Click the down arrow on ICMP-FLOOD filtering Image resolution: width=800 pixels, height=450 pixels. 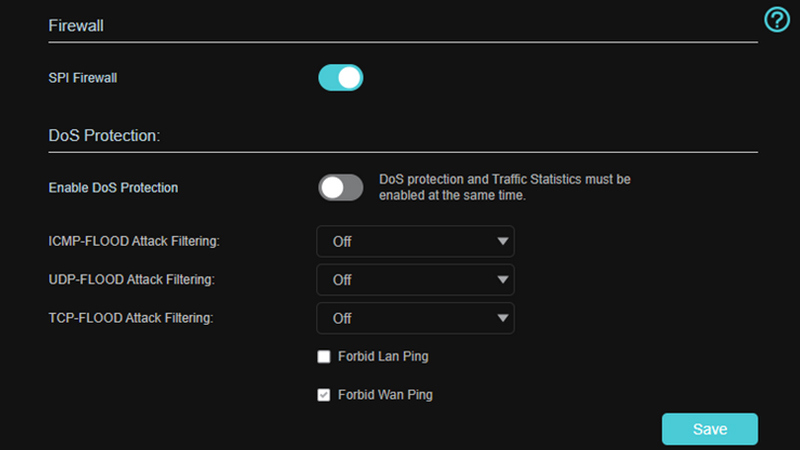point(501,241)
